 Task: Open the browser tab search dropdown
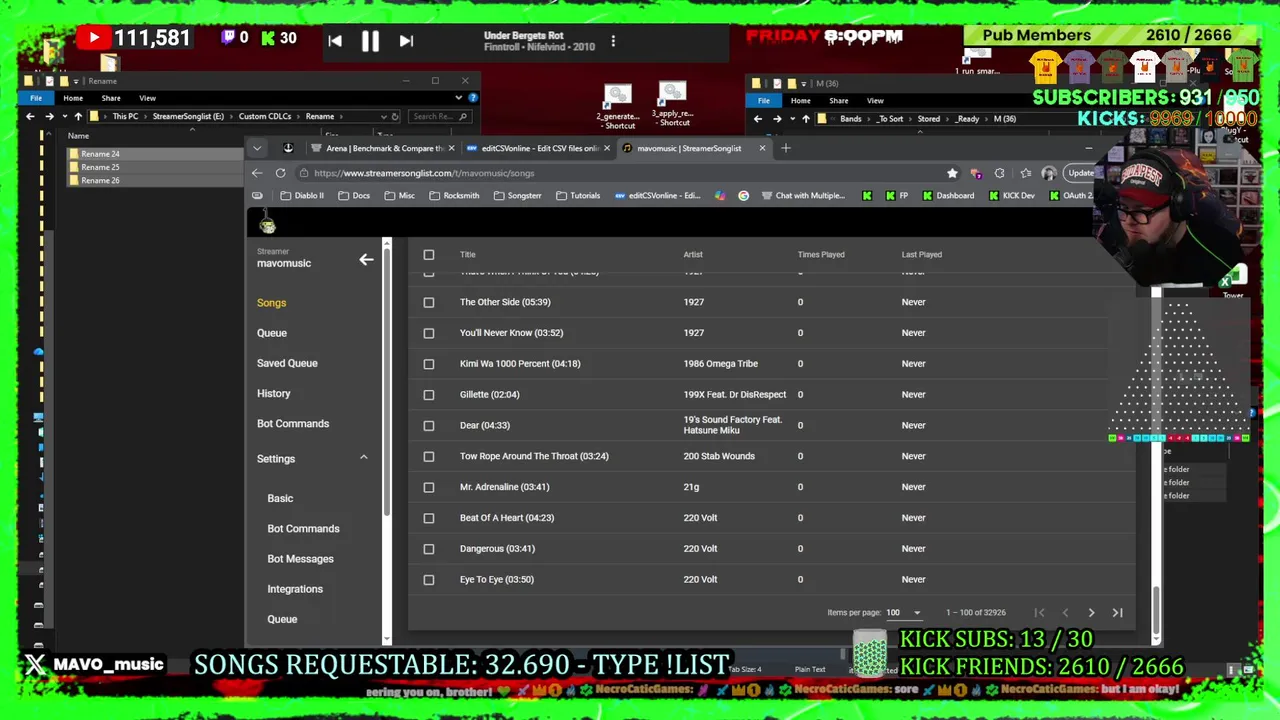[x=257, y=148]
